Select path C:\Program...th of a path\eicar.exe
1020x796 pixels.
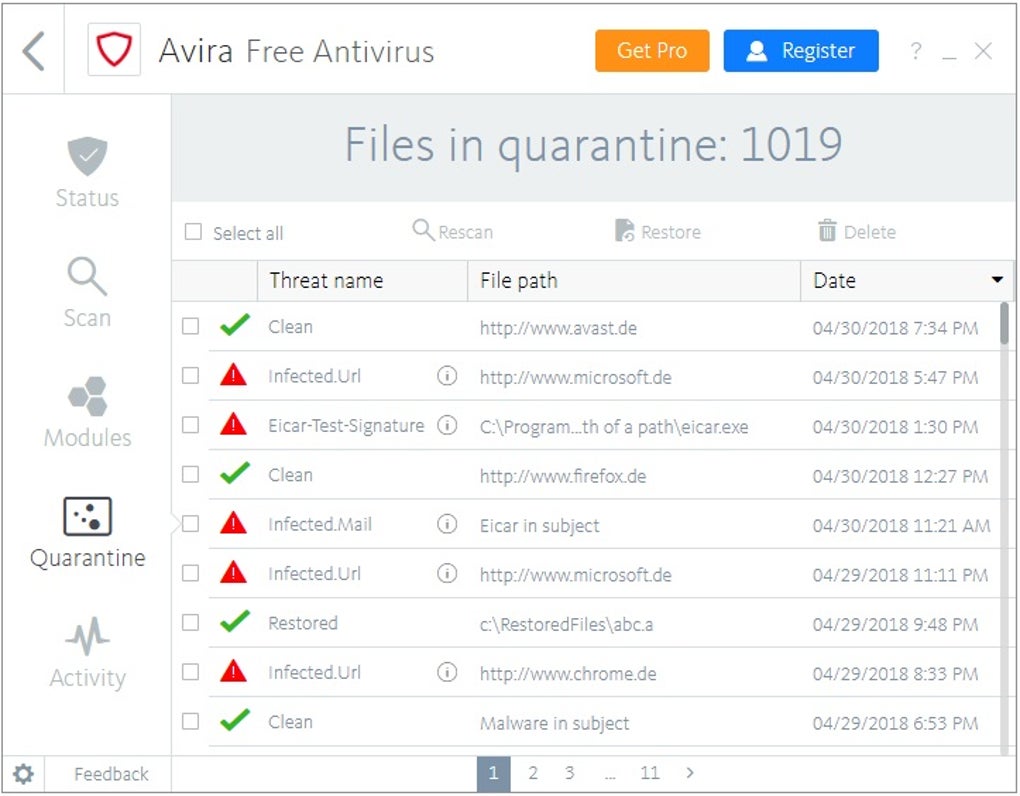613,427
